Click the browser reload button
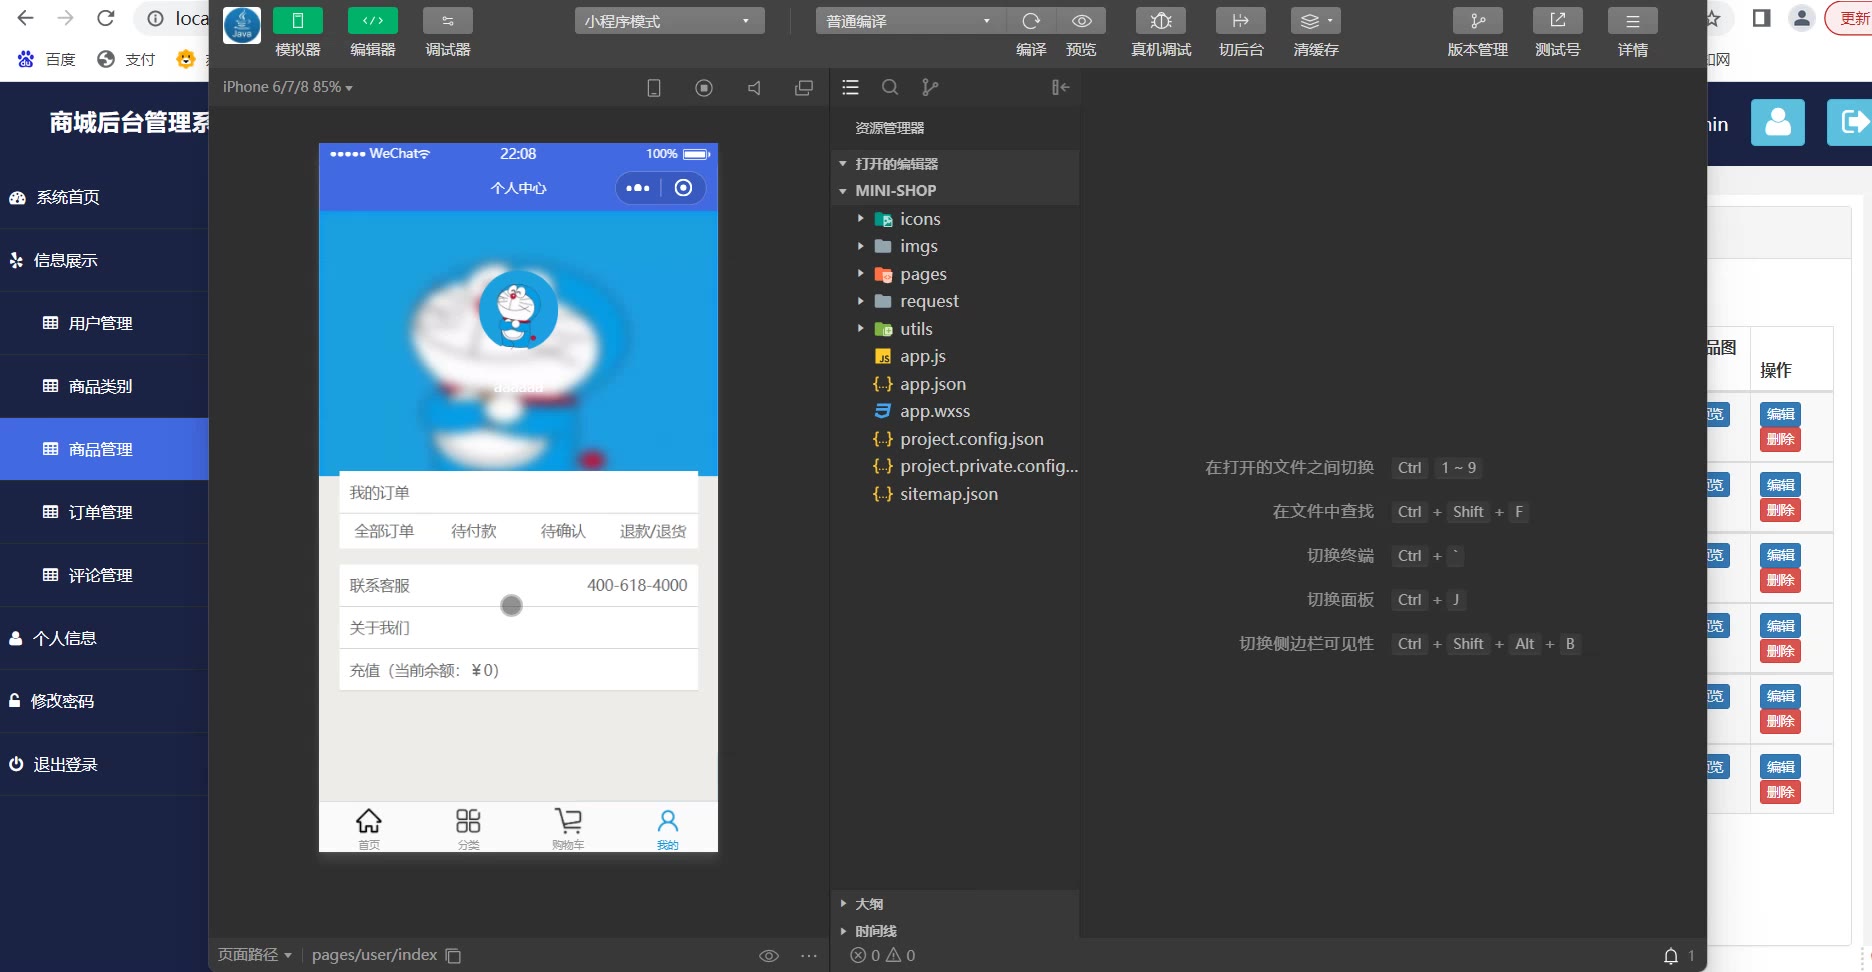This screenshot has height=972, width=1872. [x=105, y=18]
